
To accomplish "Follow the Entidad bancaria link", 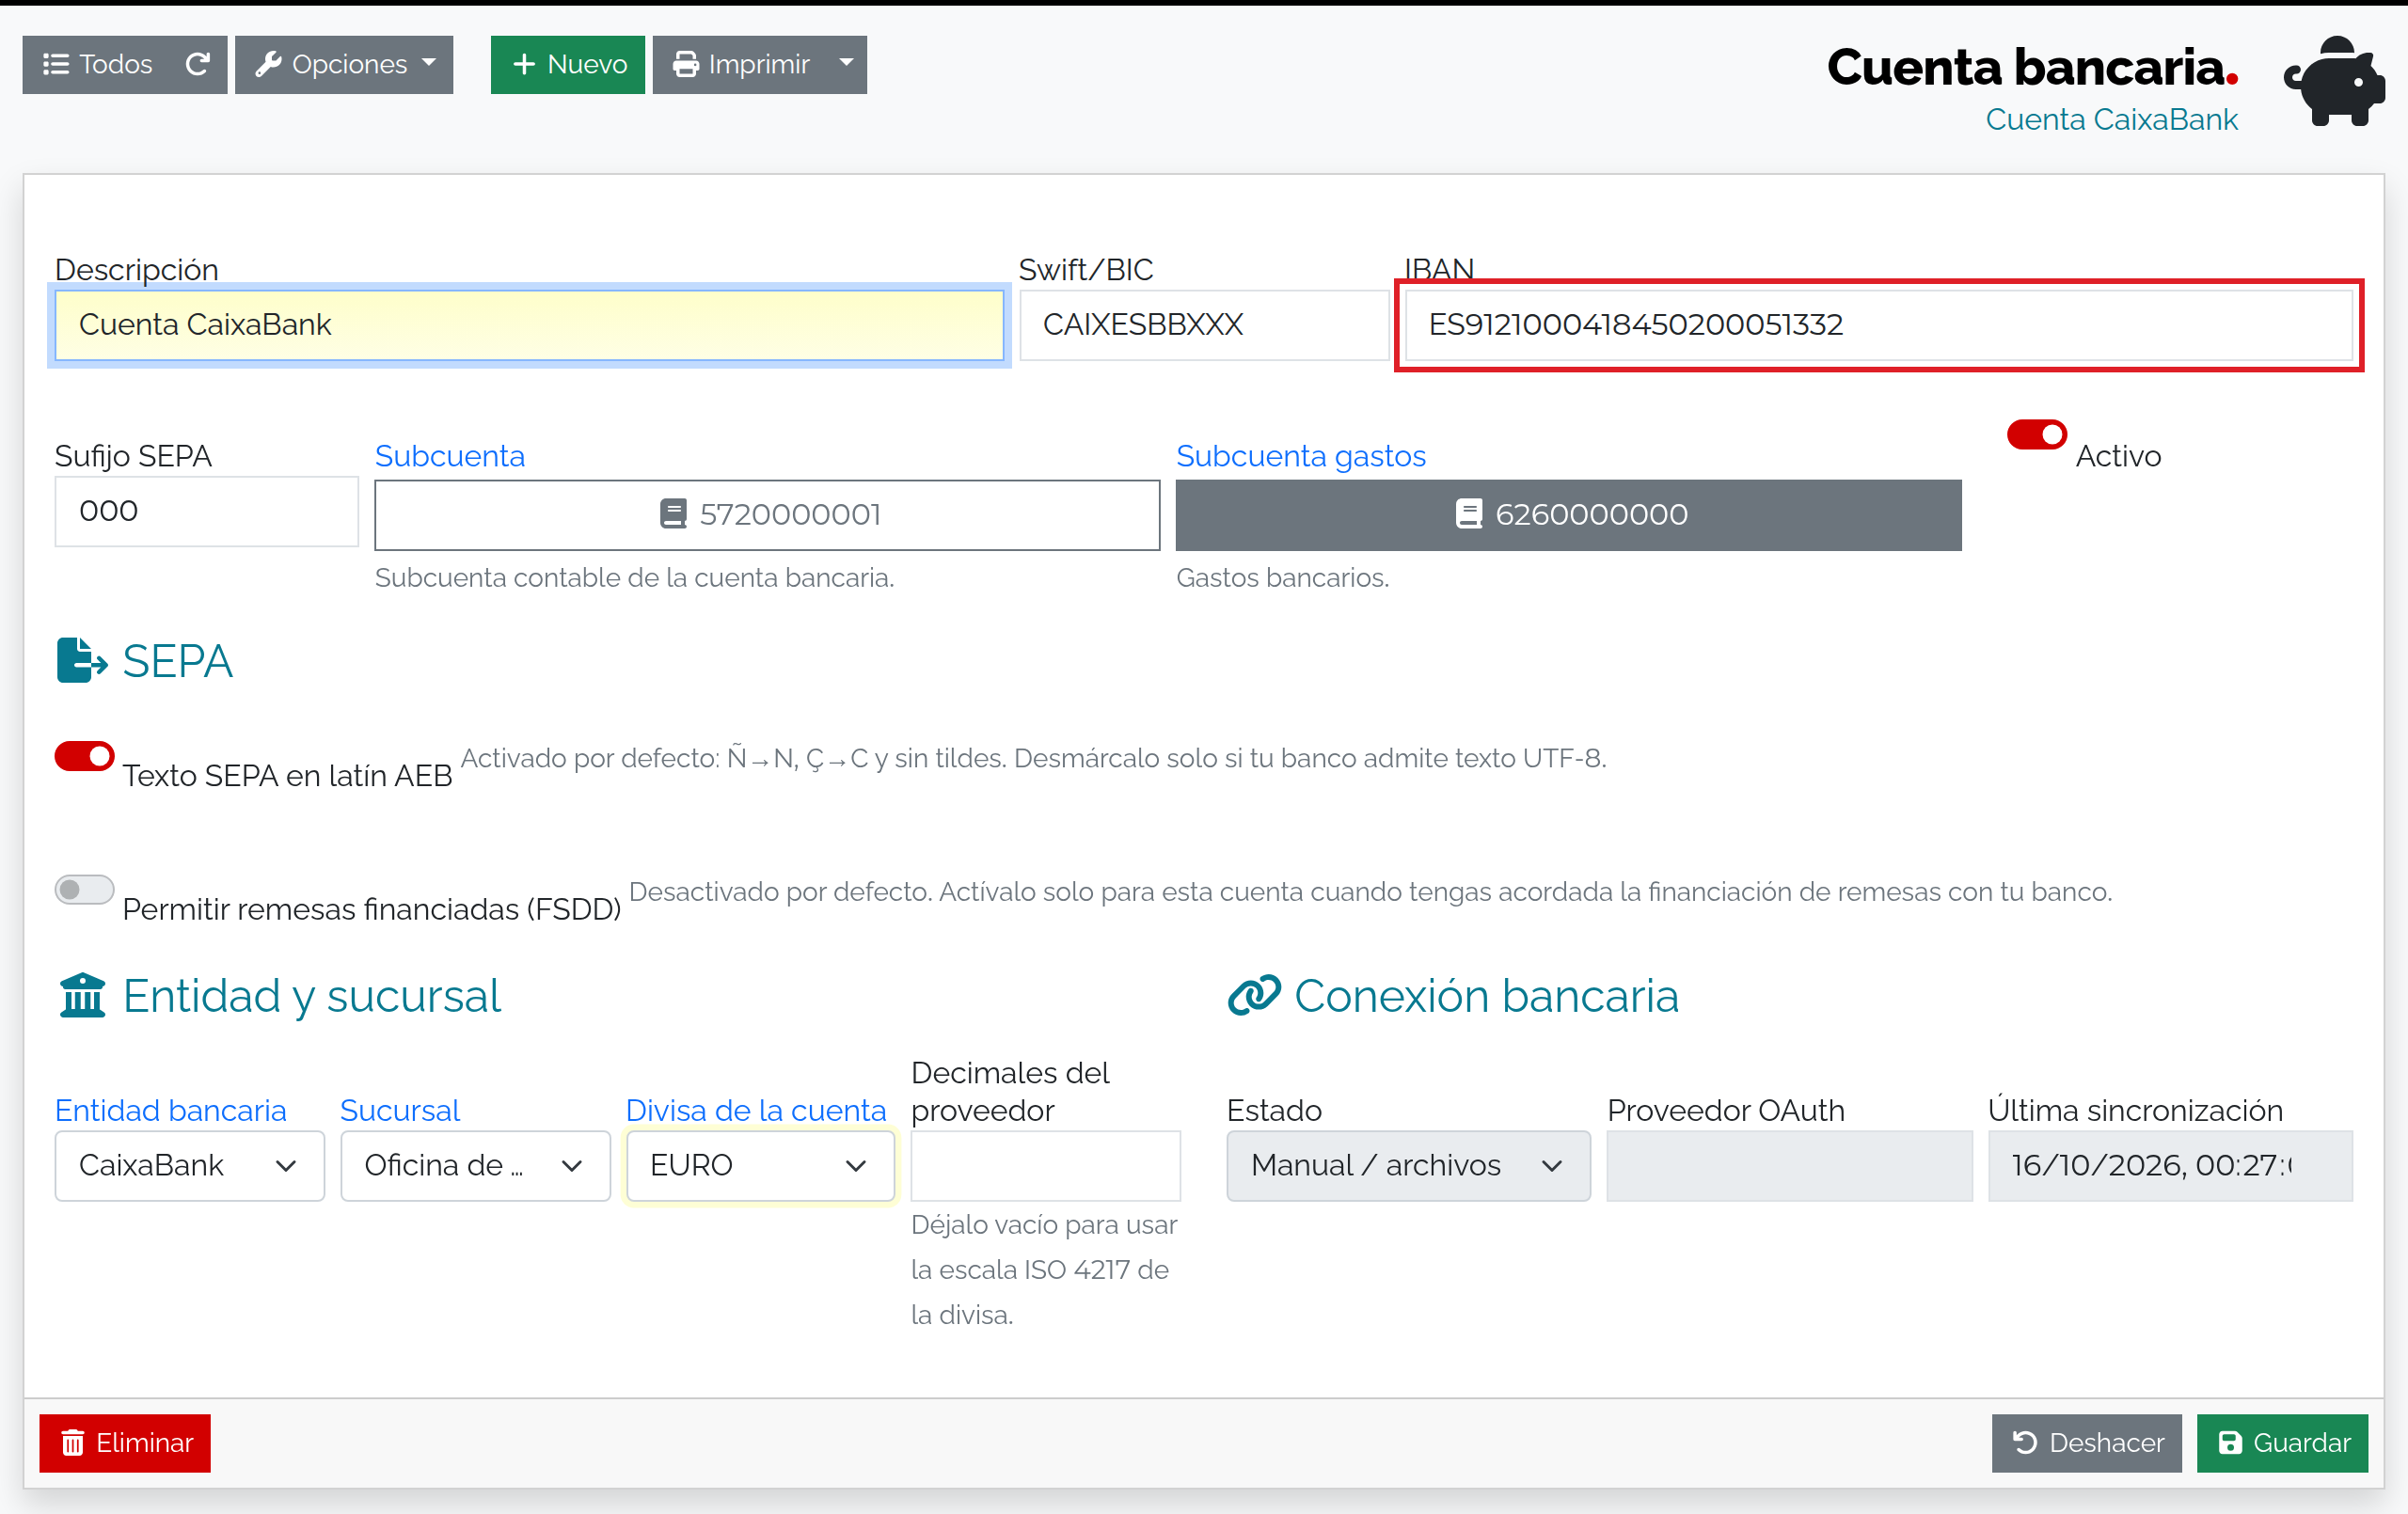I will point(171,1110).
